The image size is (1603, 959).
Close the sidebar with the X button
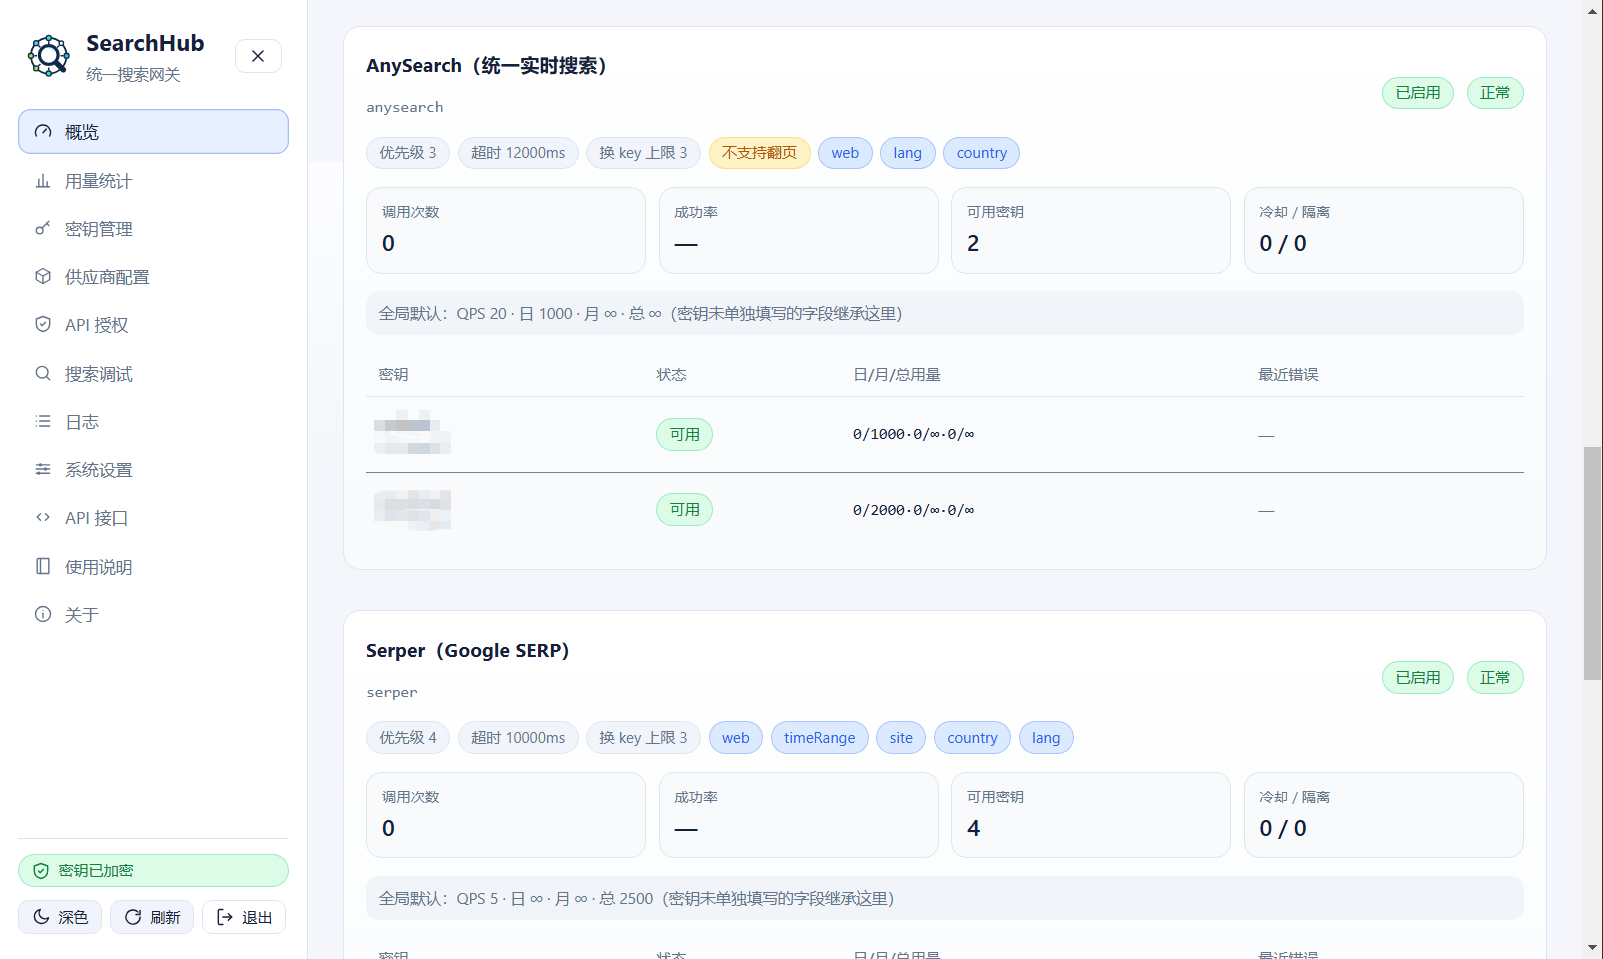pos(258,56)
